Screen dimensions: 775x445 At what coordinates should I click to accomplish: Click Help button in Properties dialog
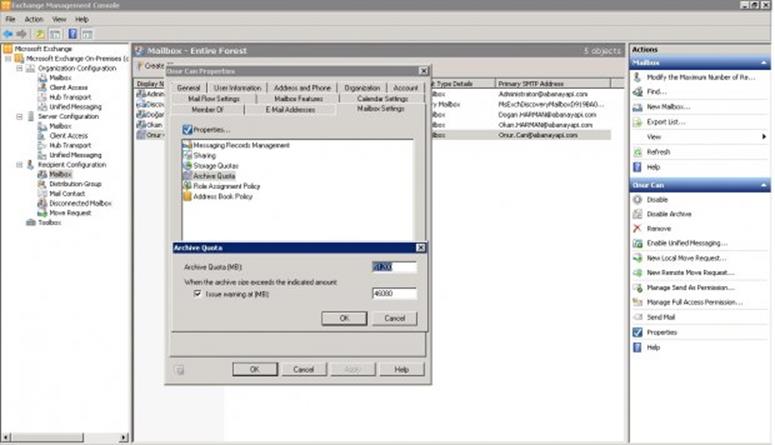click(x=401, y=369)
